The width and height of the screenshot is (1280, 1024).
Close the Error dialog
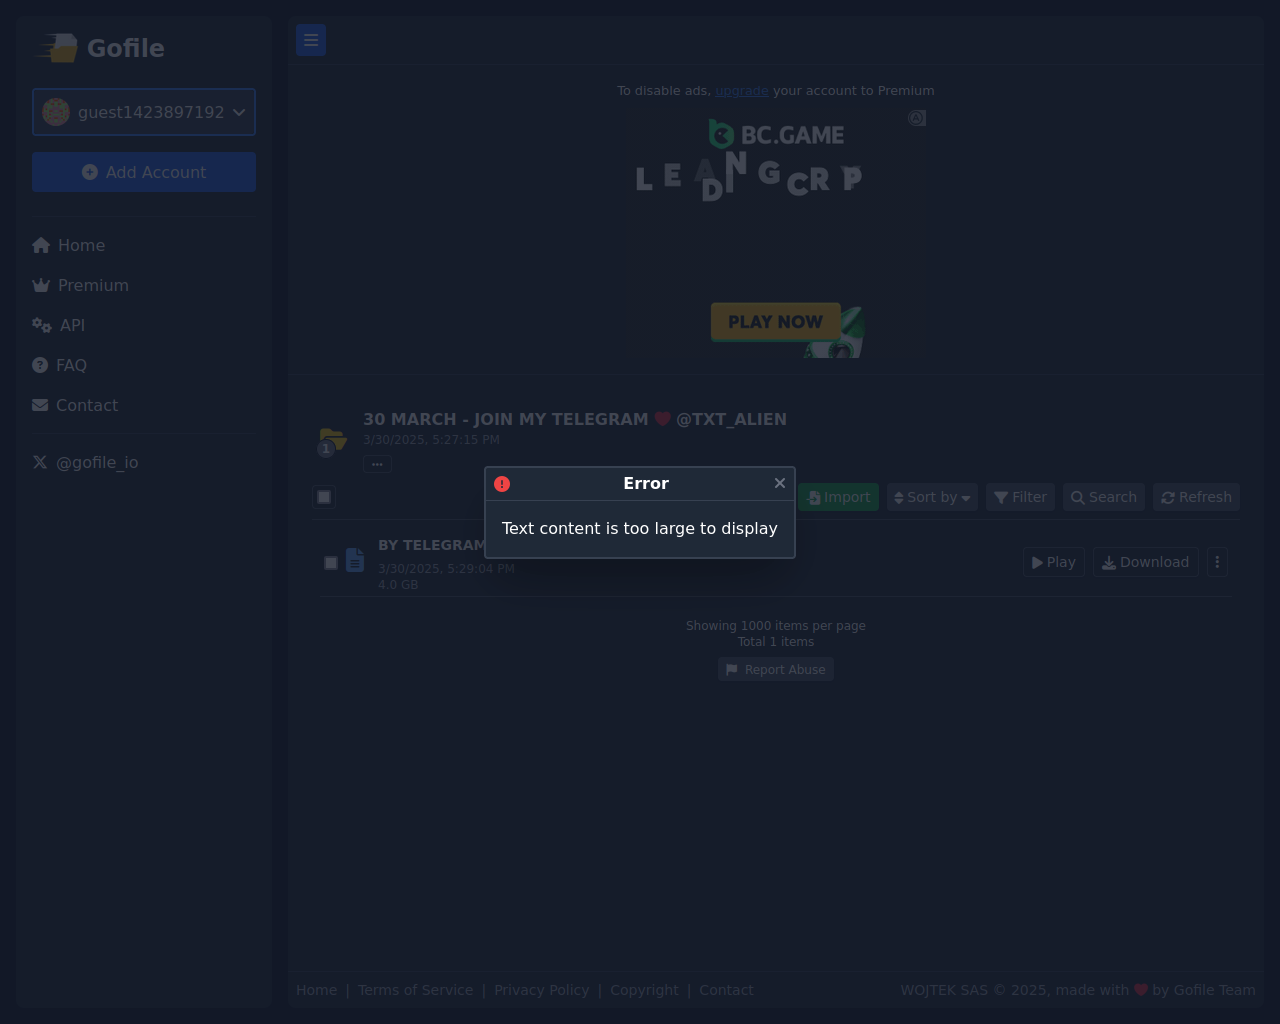pos(780,483)
